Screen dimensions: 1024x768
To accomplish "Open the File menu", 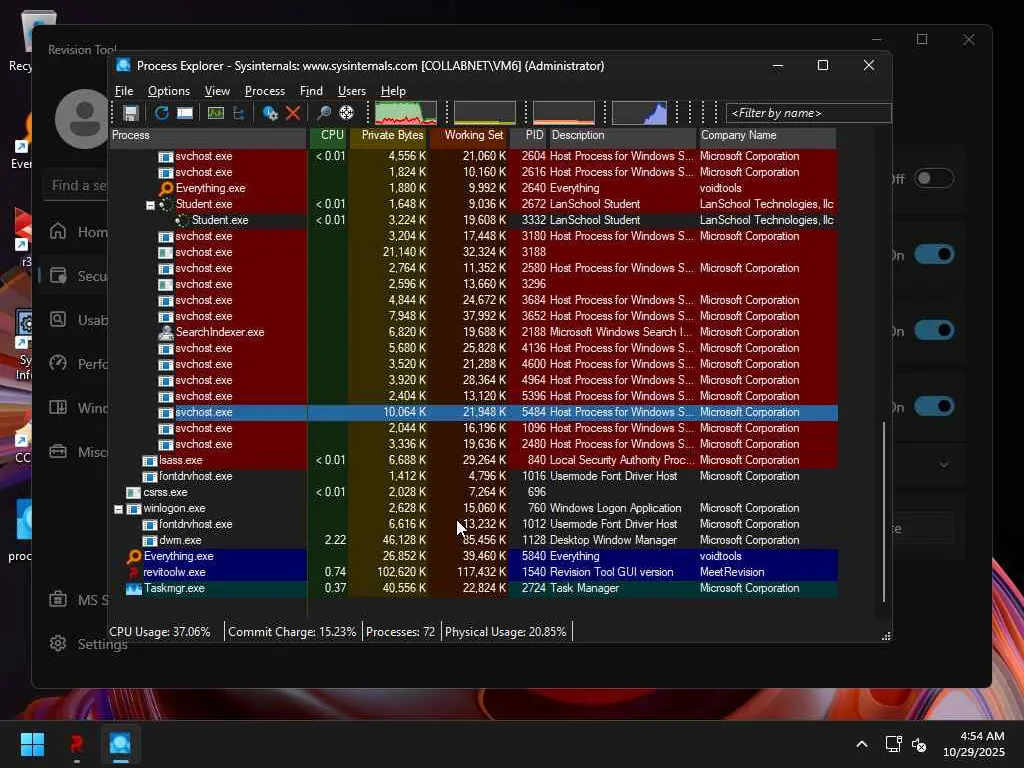I will coord(124,91).
